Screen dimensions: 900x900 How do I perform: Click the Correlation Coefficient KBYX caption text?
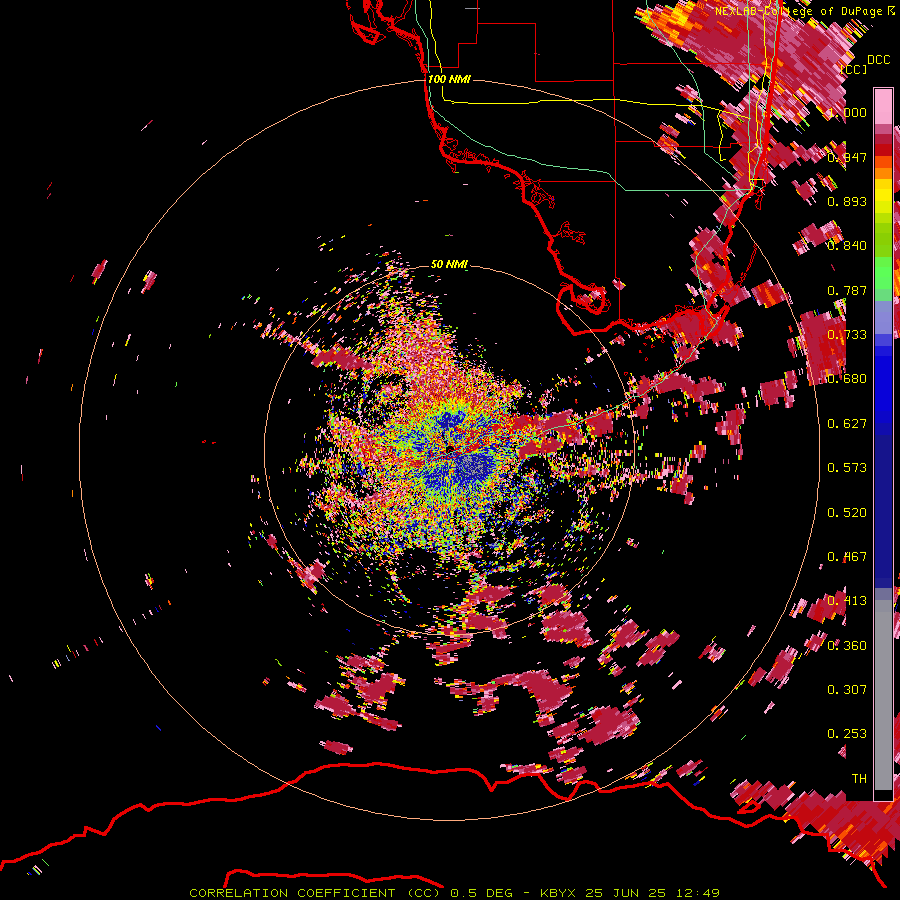tap(454, 893)
